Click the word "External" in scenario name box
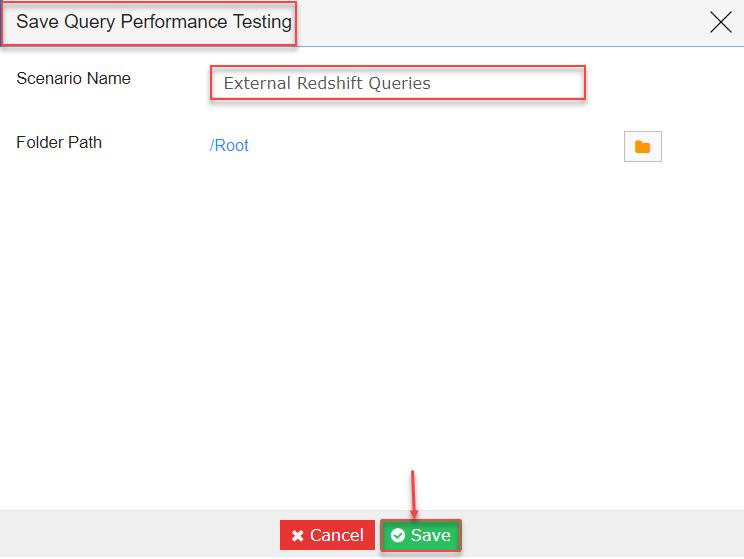Image resolution: width=744 pixels, height=559 pixels. [257, 83]
